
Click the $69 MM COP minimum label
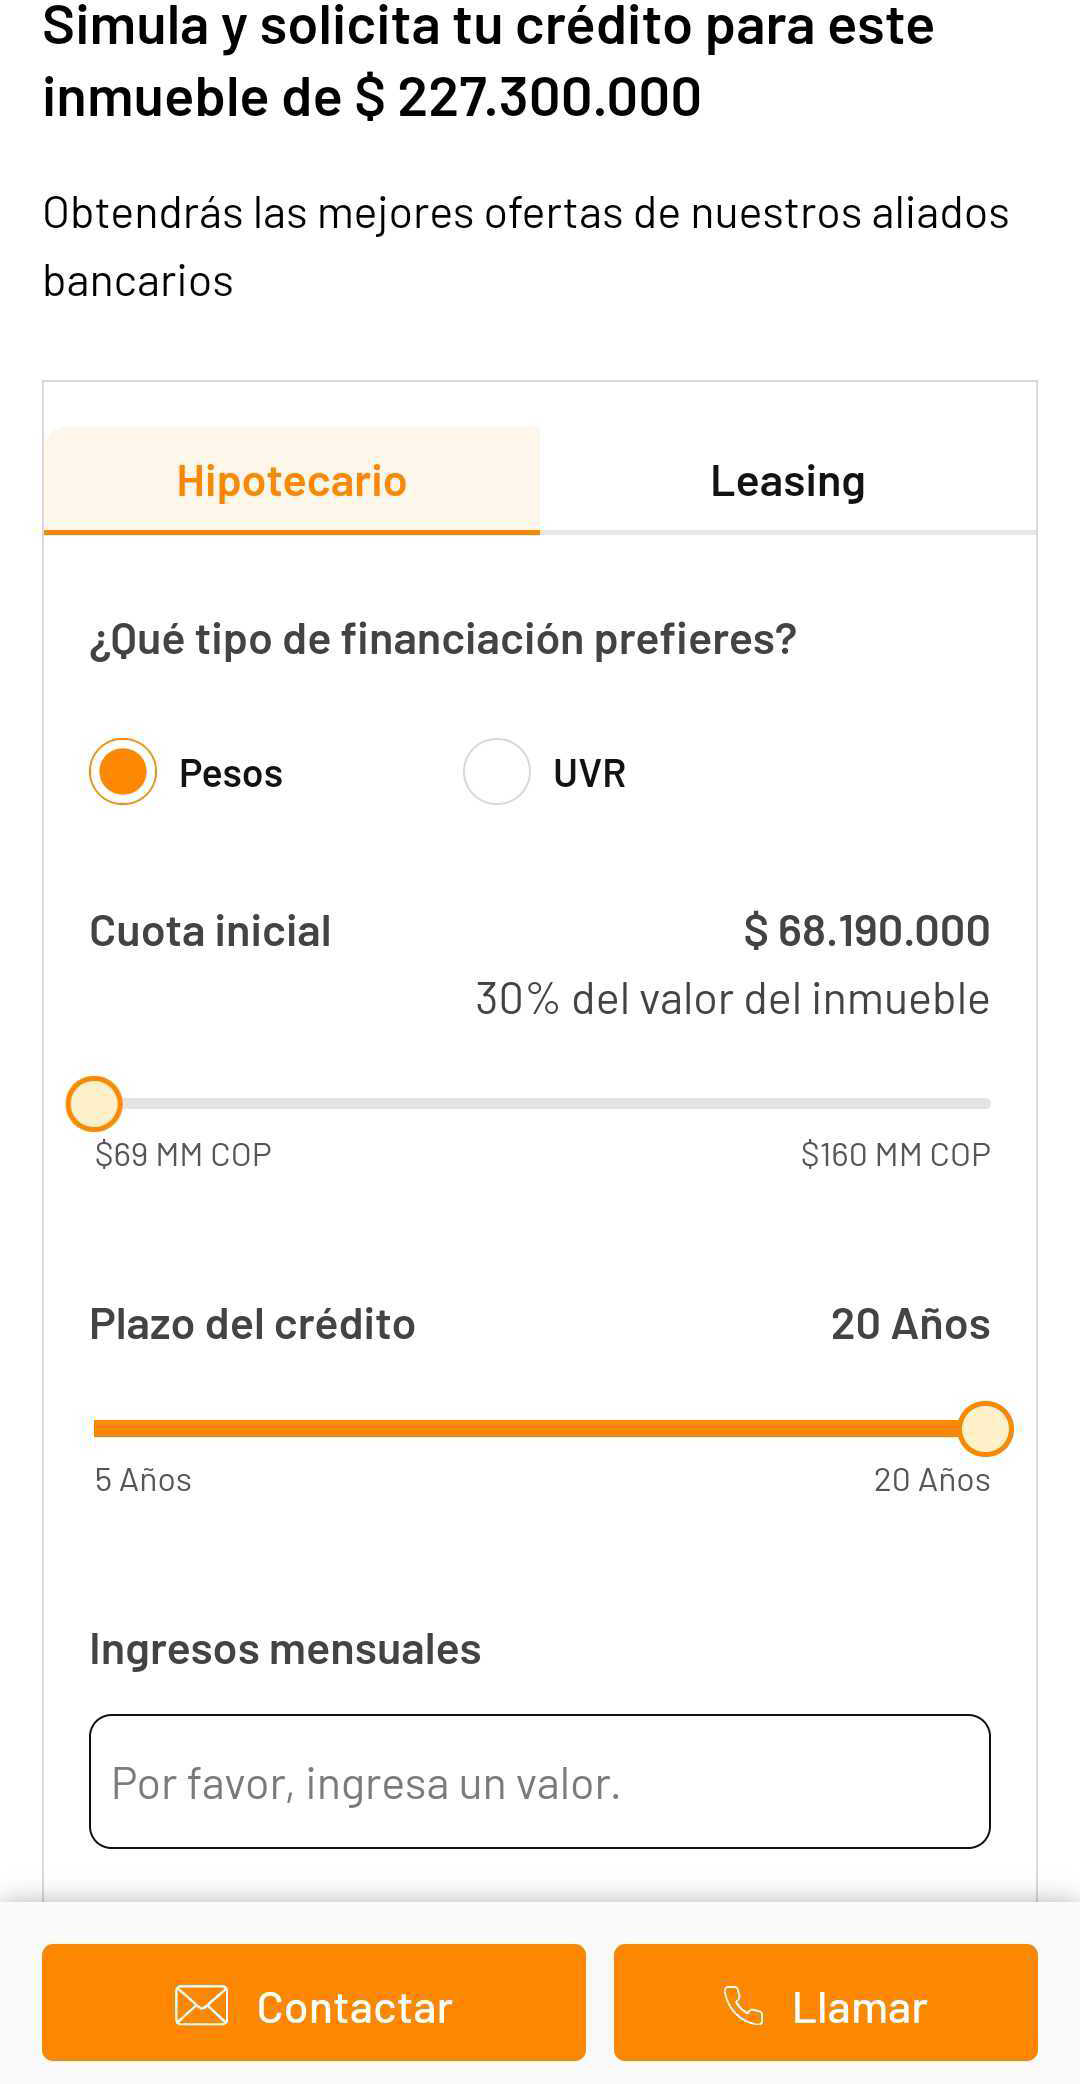(x=183, y=1154)
